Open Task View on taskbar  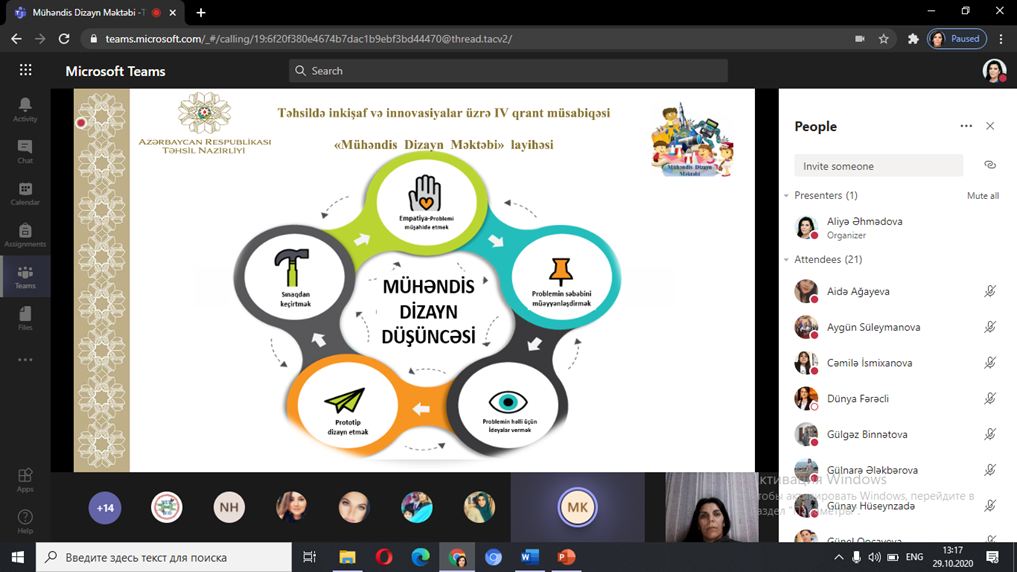coord(309,557)
